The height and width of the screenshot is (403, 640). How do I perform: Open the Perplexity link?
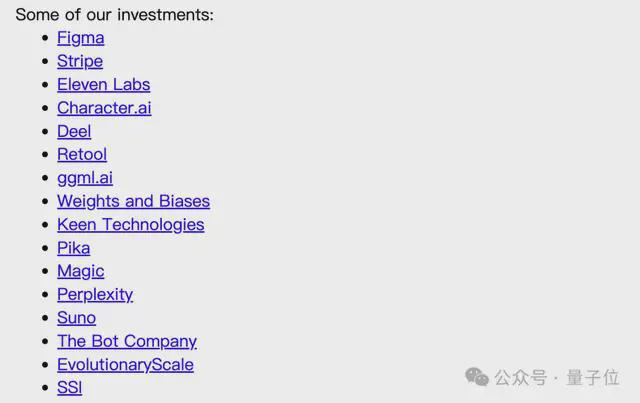[x=95, y=295]
